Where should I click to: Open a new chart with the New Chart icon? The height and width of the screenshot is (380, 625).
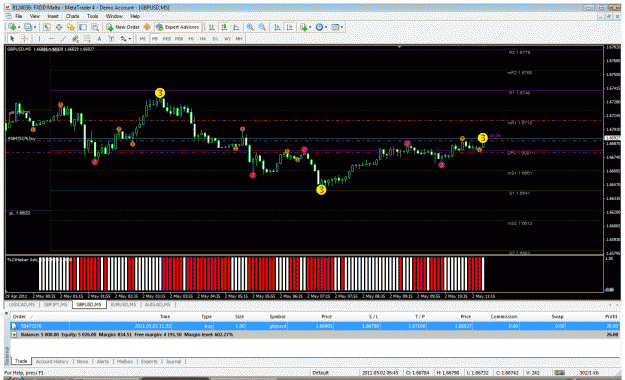pyautogui.click(x=12, y=27)
